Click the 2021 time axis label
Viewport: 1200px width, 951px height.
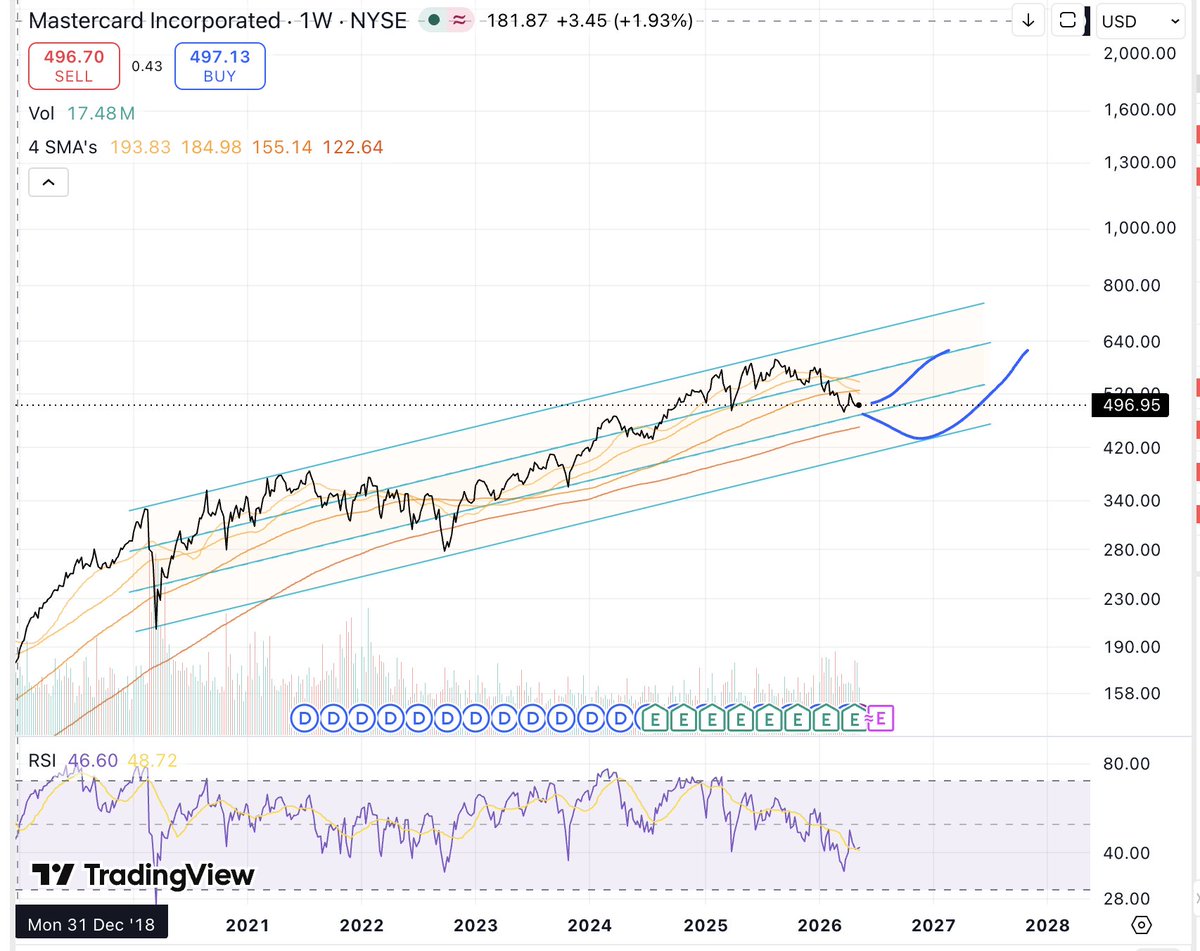[x=247, y=925]
